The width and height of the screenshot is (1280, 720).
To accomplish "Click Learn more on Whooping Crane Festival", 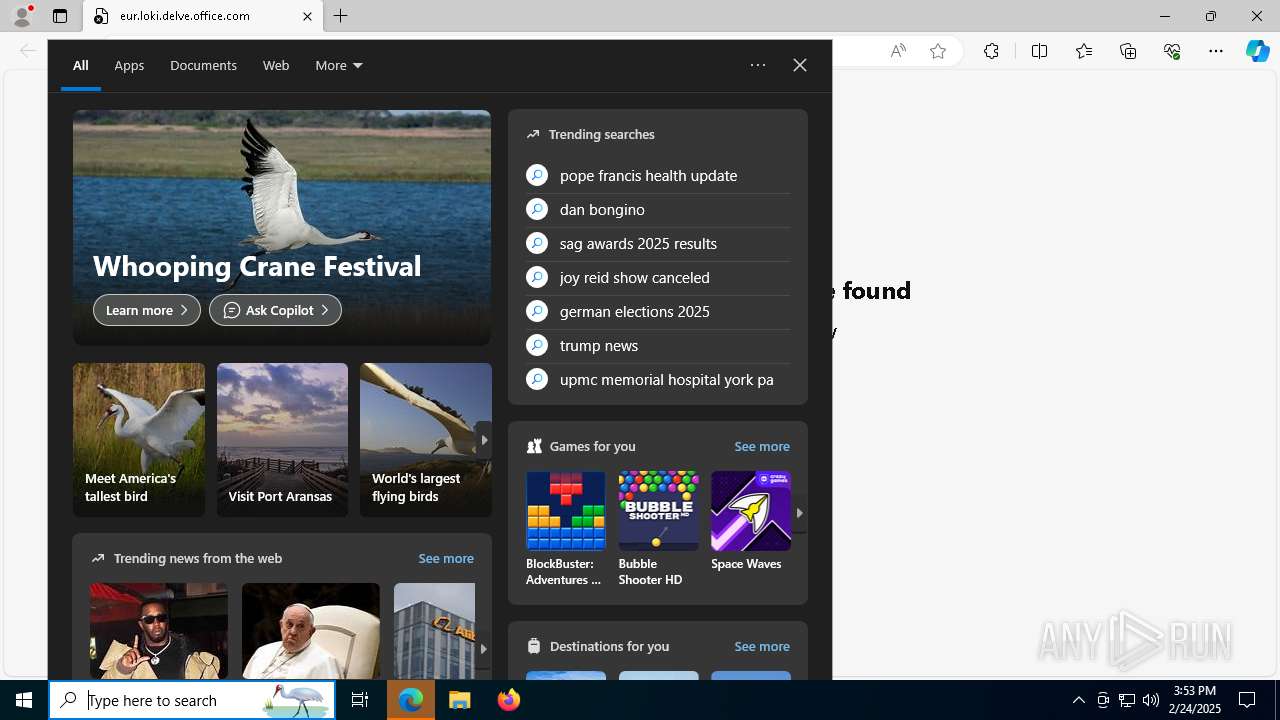I will coord(147,310).
